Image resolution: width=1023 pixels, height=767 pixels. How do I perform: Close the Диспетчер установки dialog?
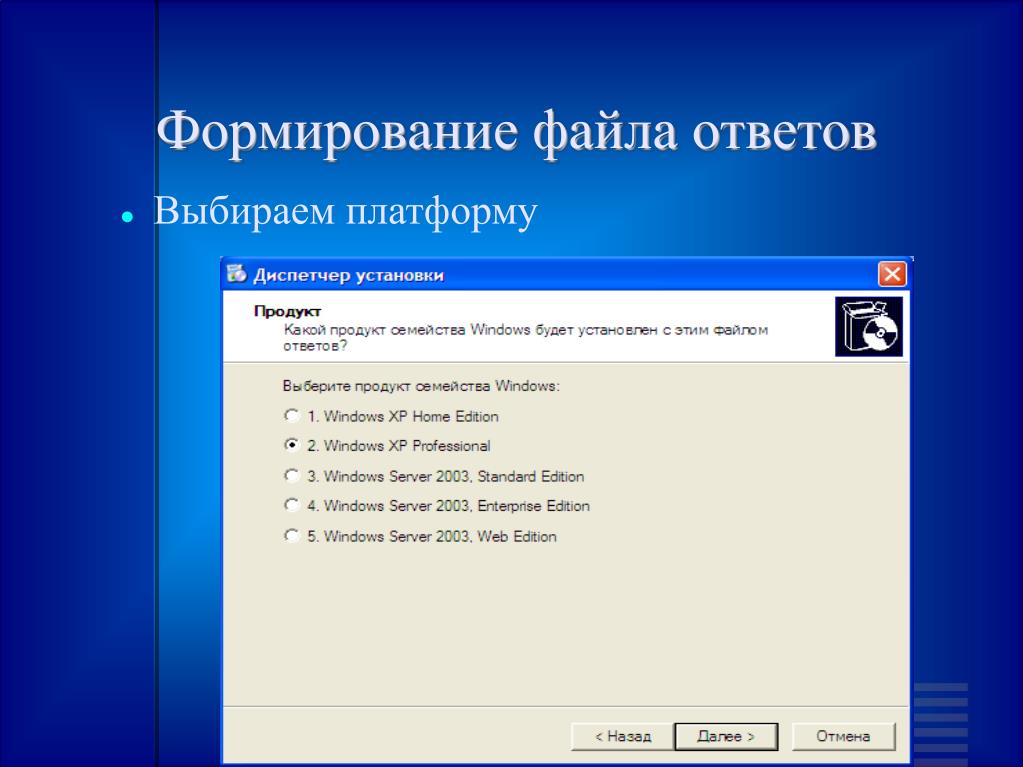pyautogui.click(x=891, y=274)
